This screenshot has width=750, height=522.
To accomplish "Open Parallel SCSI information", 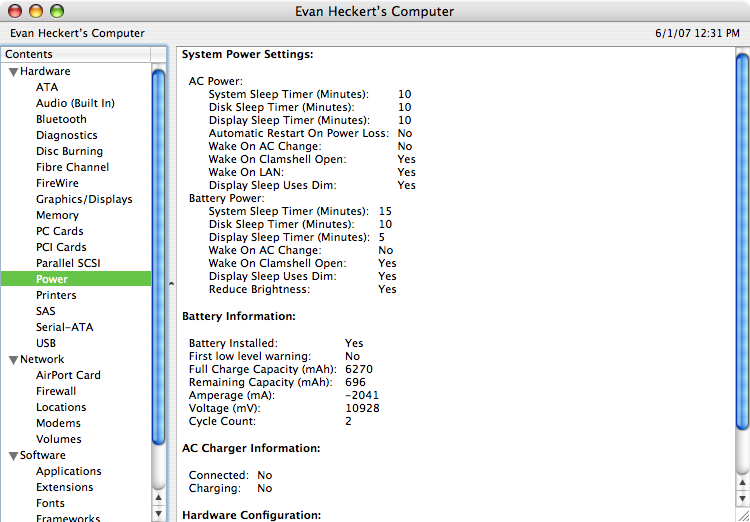I will 68,263.
